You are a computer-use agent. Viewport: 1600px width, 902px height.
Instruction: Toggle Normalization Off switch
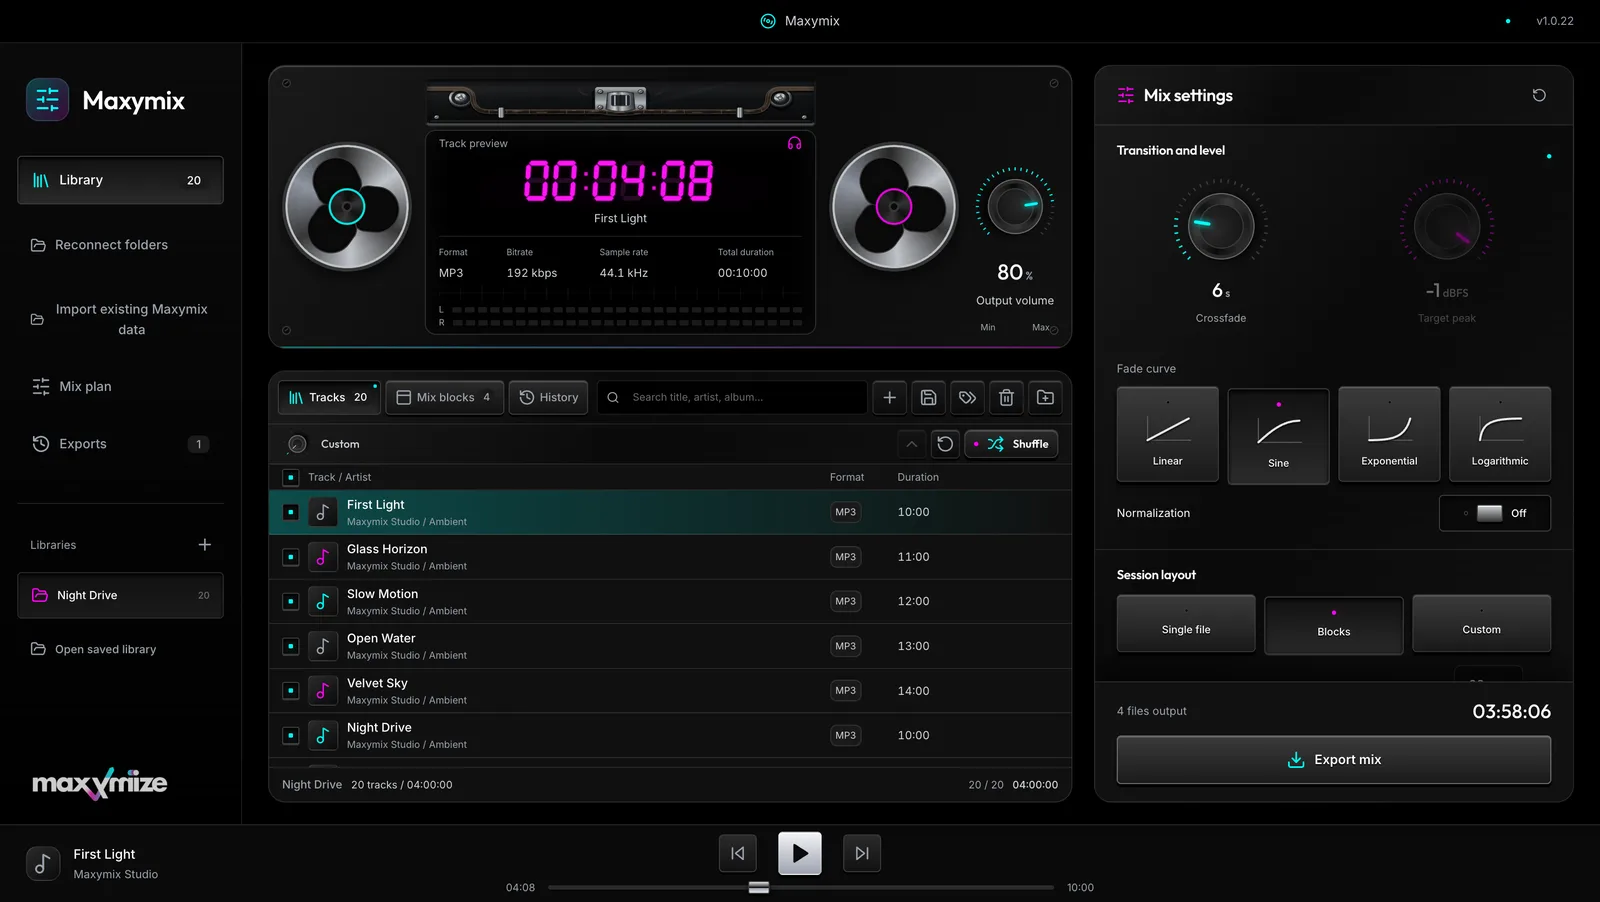pyautogui.click(x=1495, y=513)
